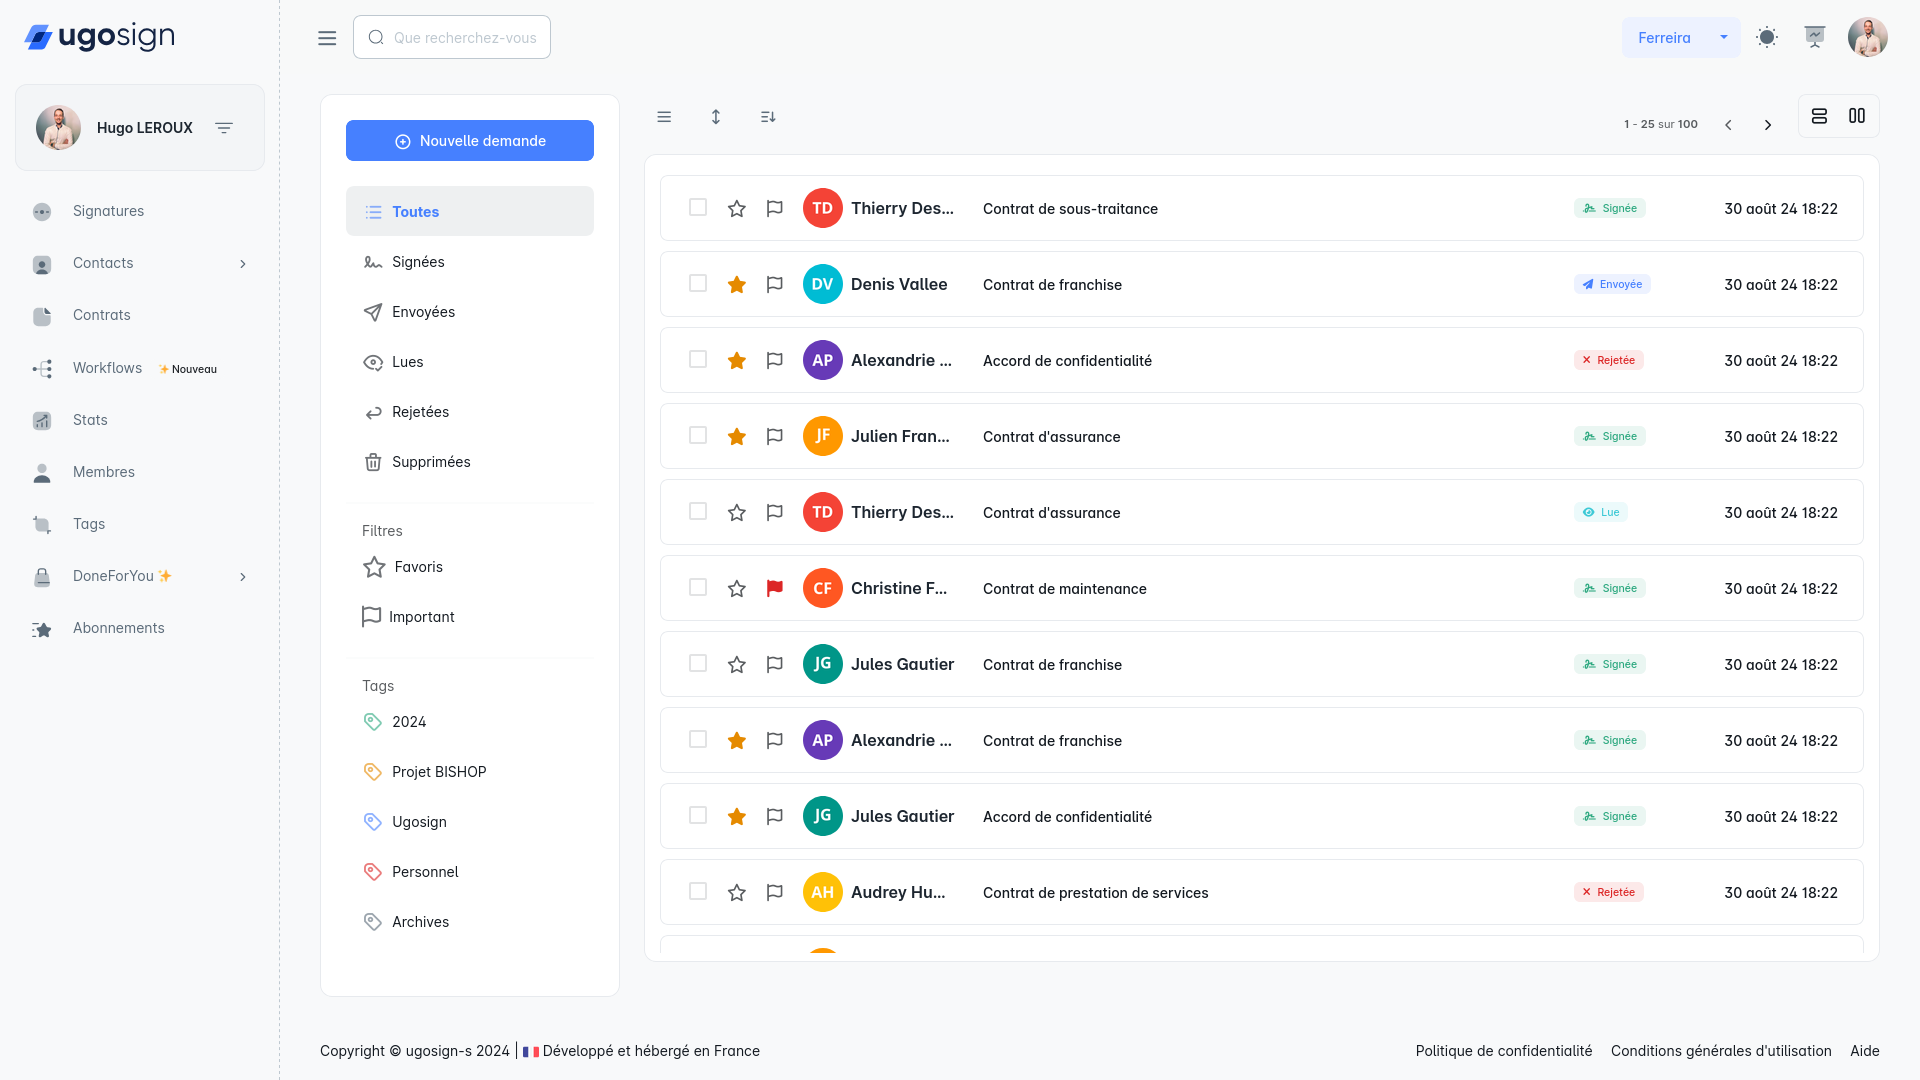Switch theme with the sun icon
Screen dimensions: 1920x1080
[x=1767, y=38]
